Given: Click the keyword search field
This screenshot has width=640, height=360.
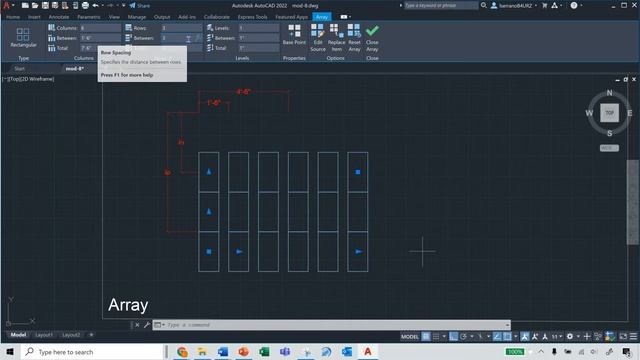Looking at the screenshot, I should [441, 5].
